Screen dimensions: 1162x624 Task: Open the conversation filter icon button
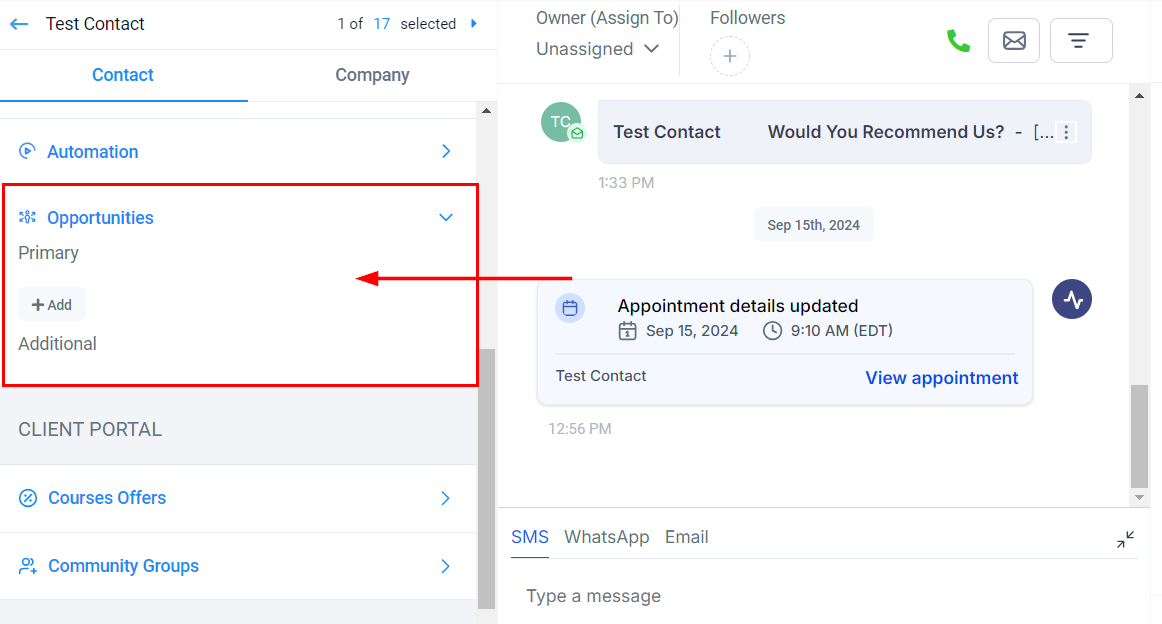point(1080,41)
